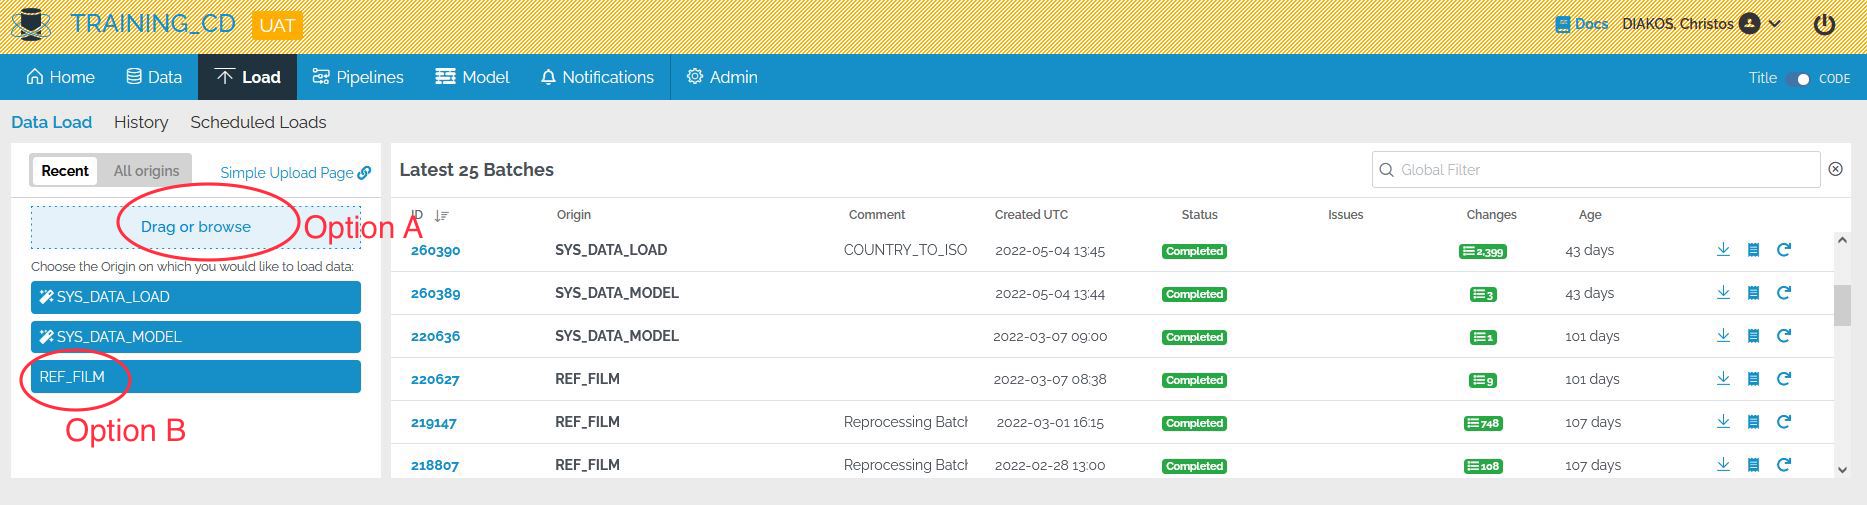Download batch 220636

point(1723,336)
